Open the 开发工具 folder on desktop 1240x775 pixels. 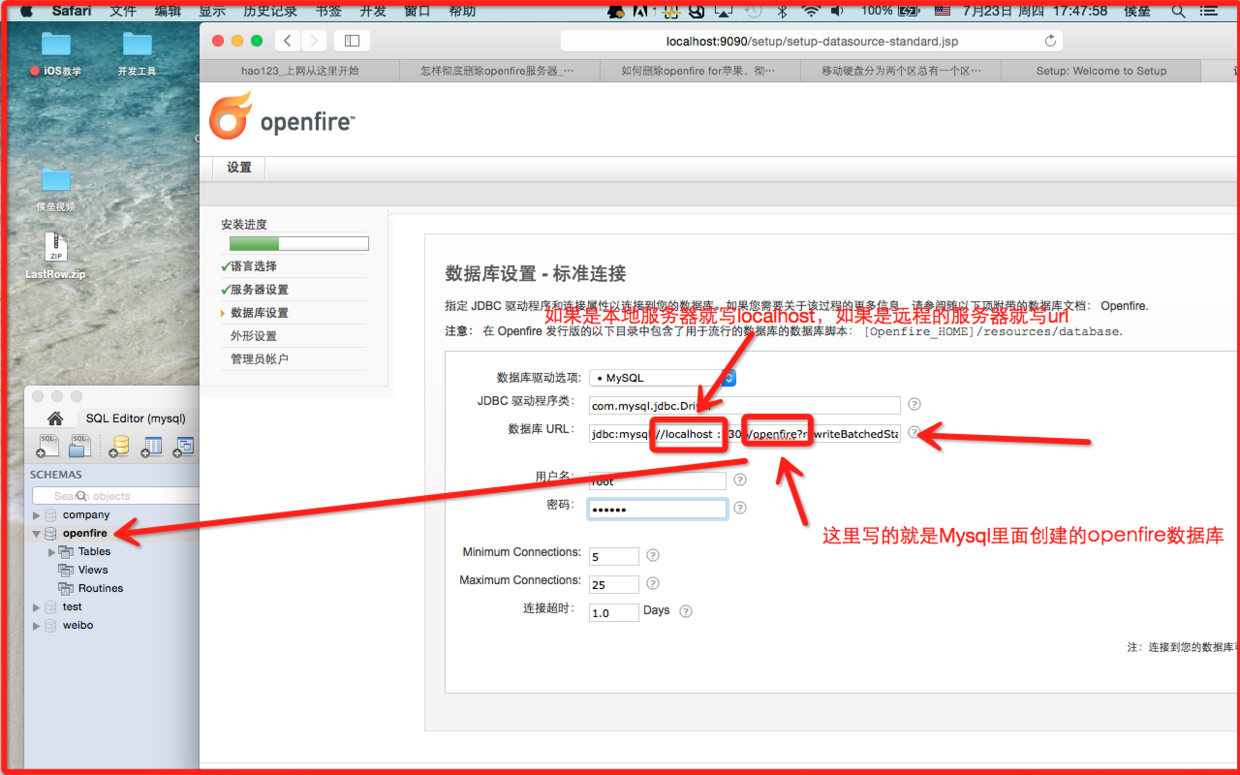click(x=137, y=53)
